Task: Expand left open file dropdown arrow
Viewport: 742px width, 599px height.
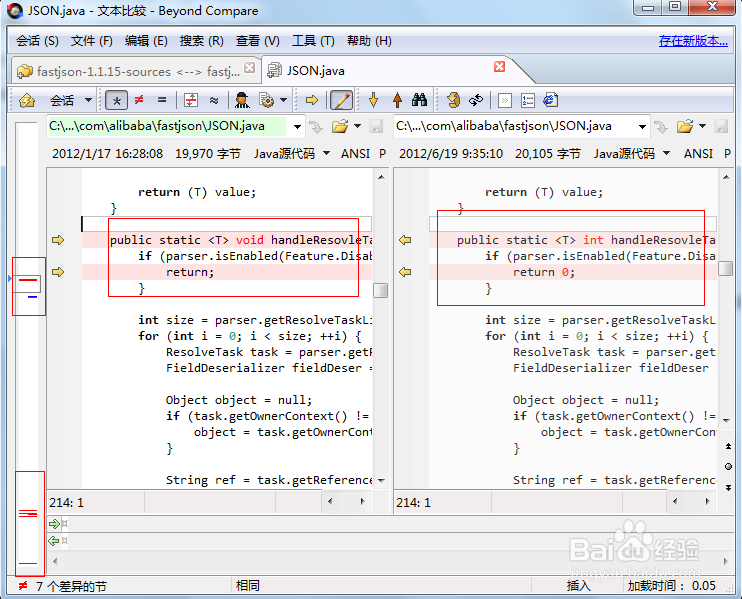Action: coord(357,126)
